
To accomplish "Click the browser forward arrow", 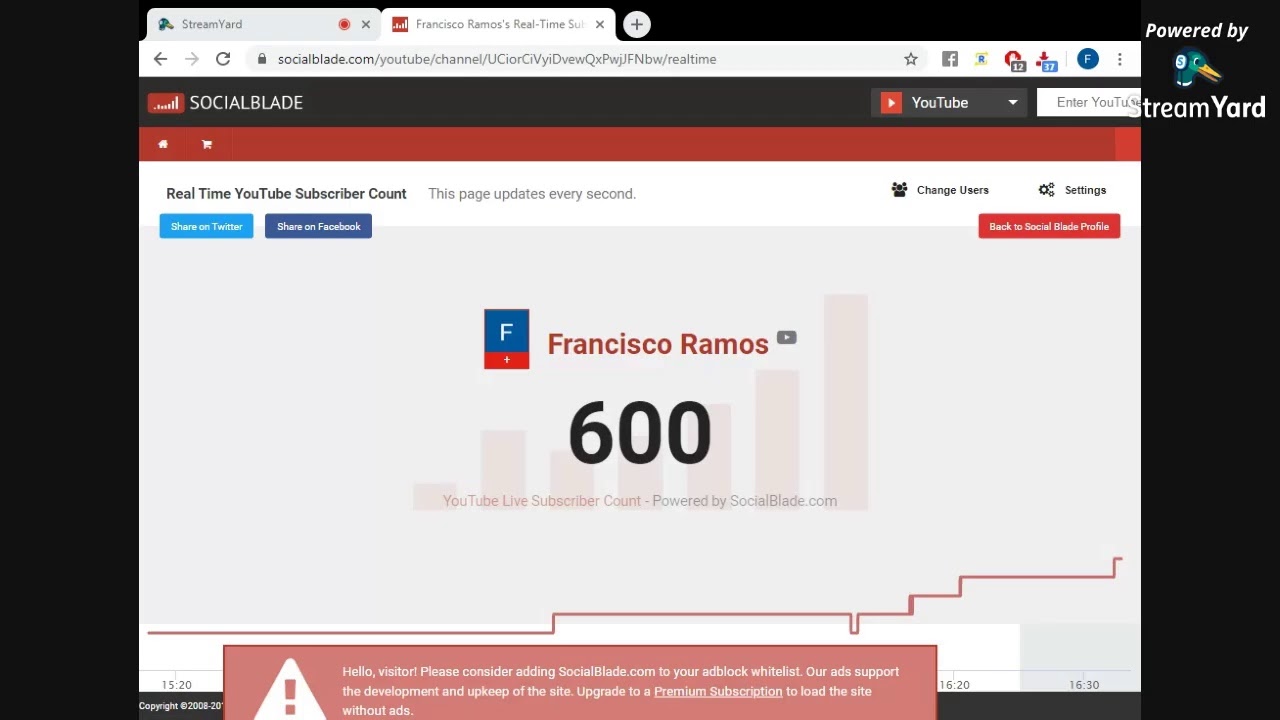I will pos(192,59).
